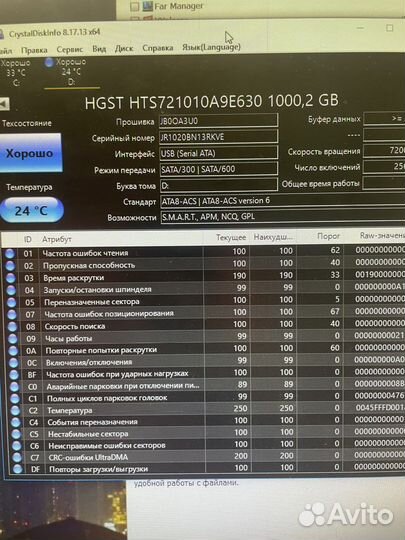405x540 pixels.
Task: Click the serial number field JR1020BN13RKVE
Action: pyautogui.click(x=218, y=137)
